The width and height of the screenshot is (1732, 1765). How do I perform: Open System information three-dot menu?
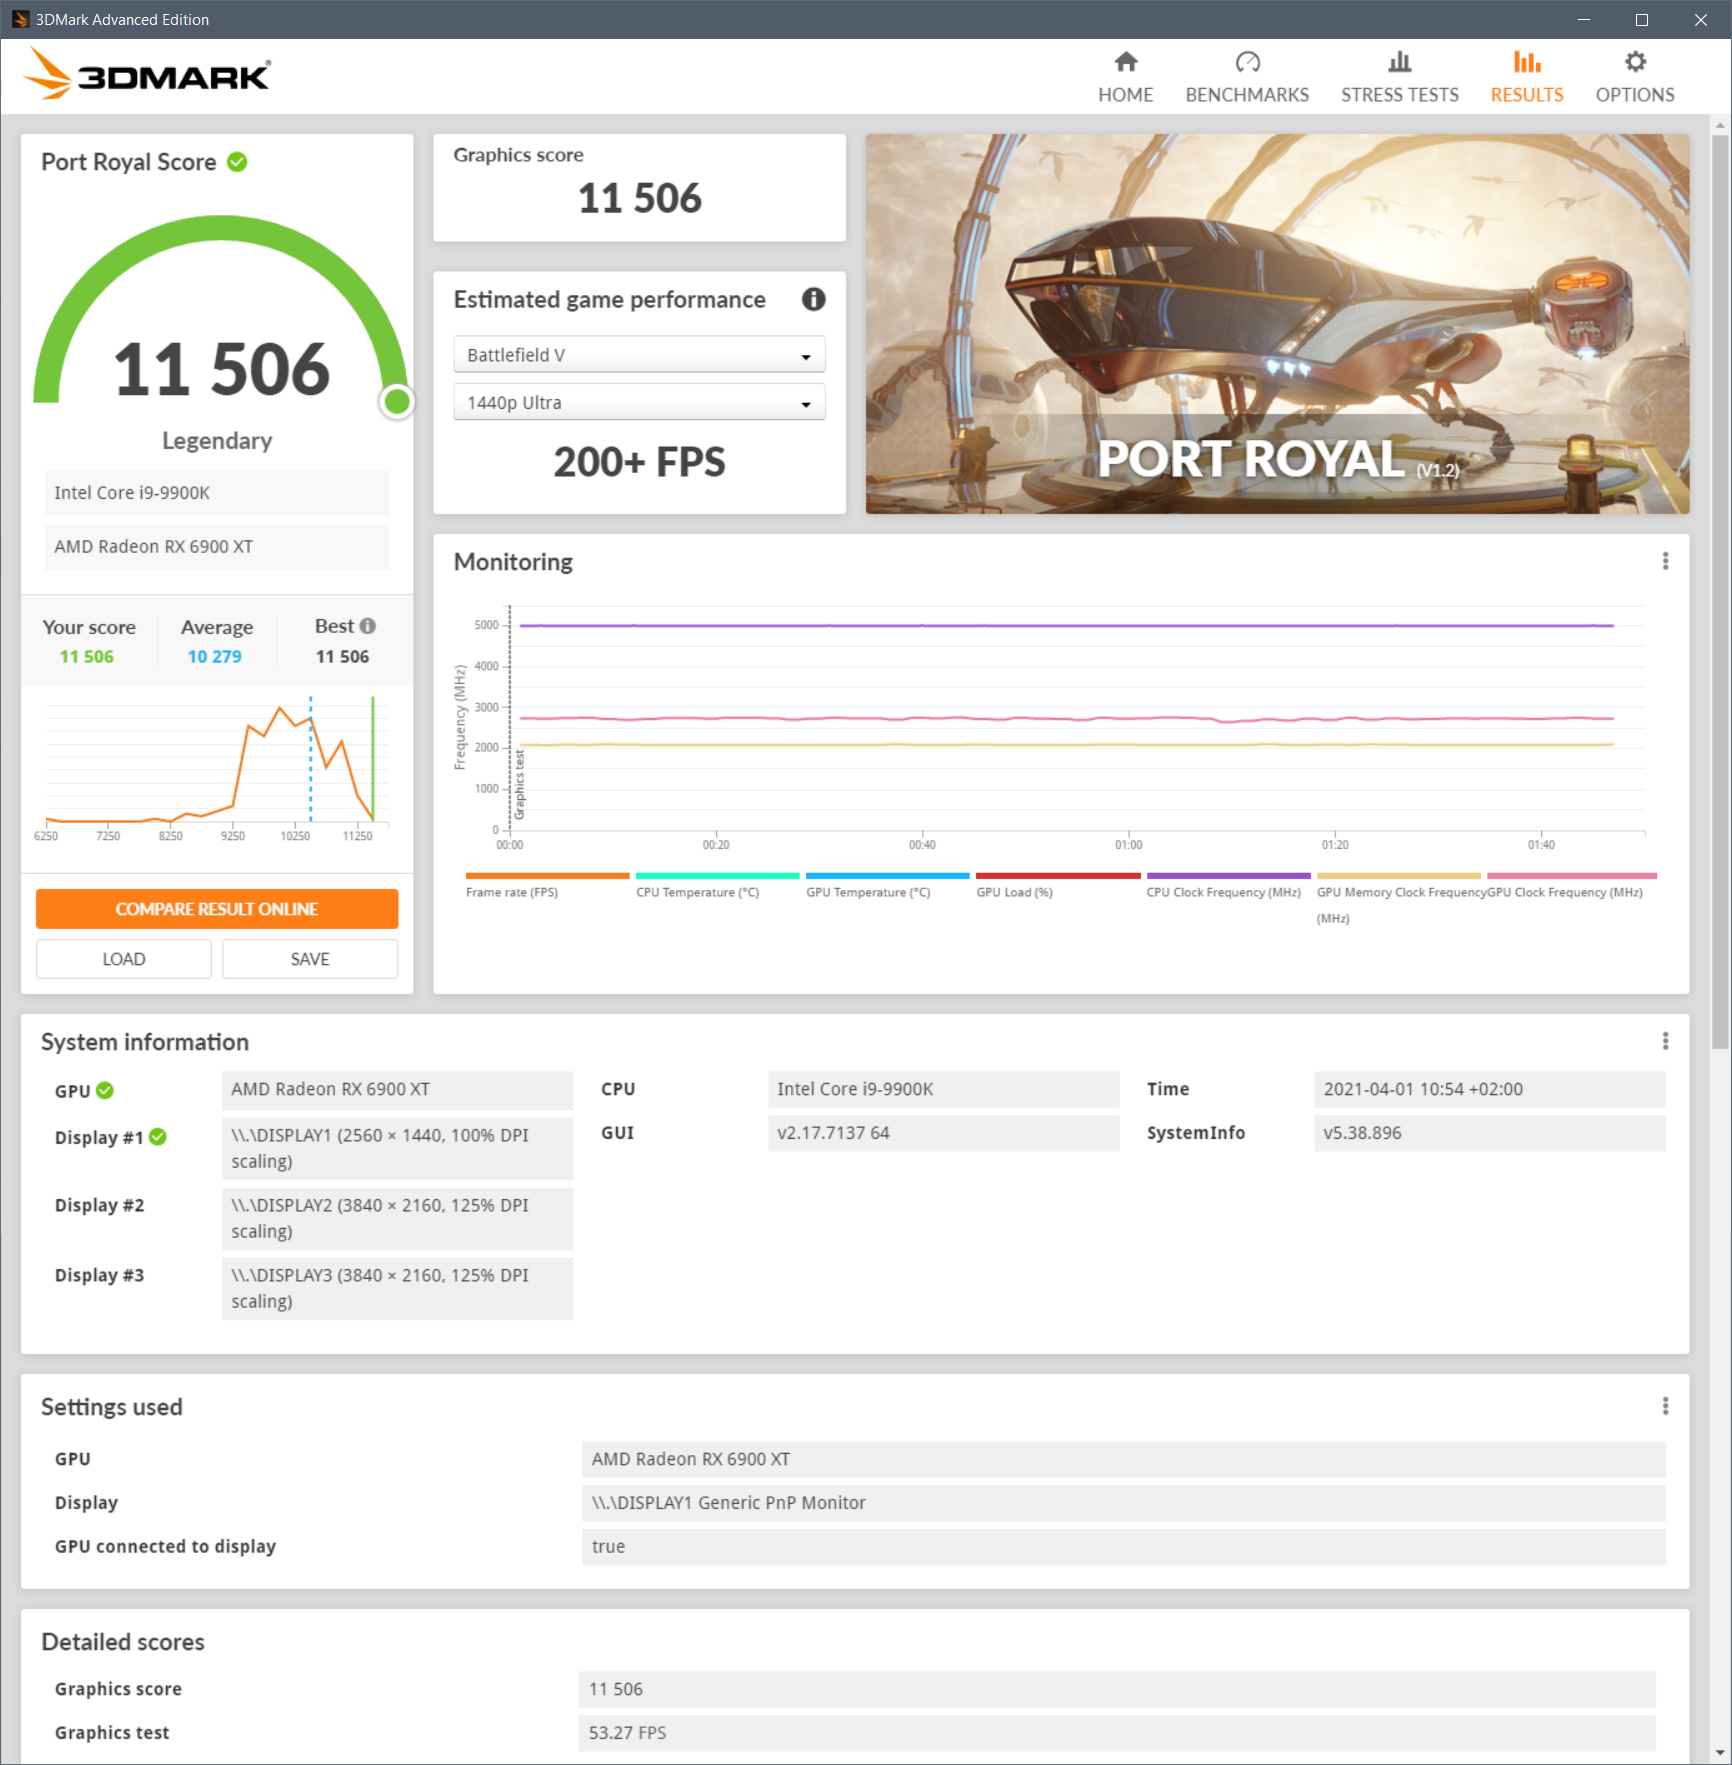coord(1665,1041)
